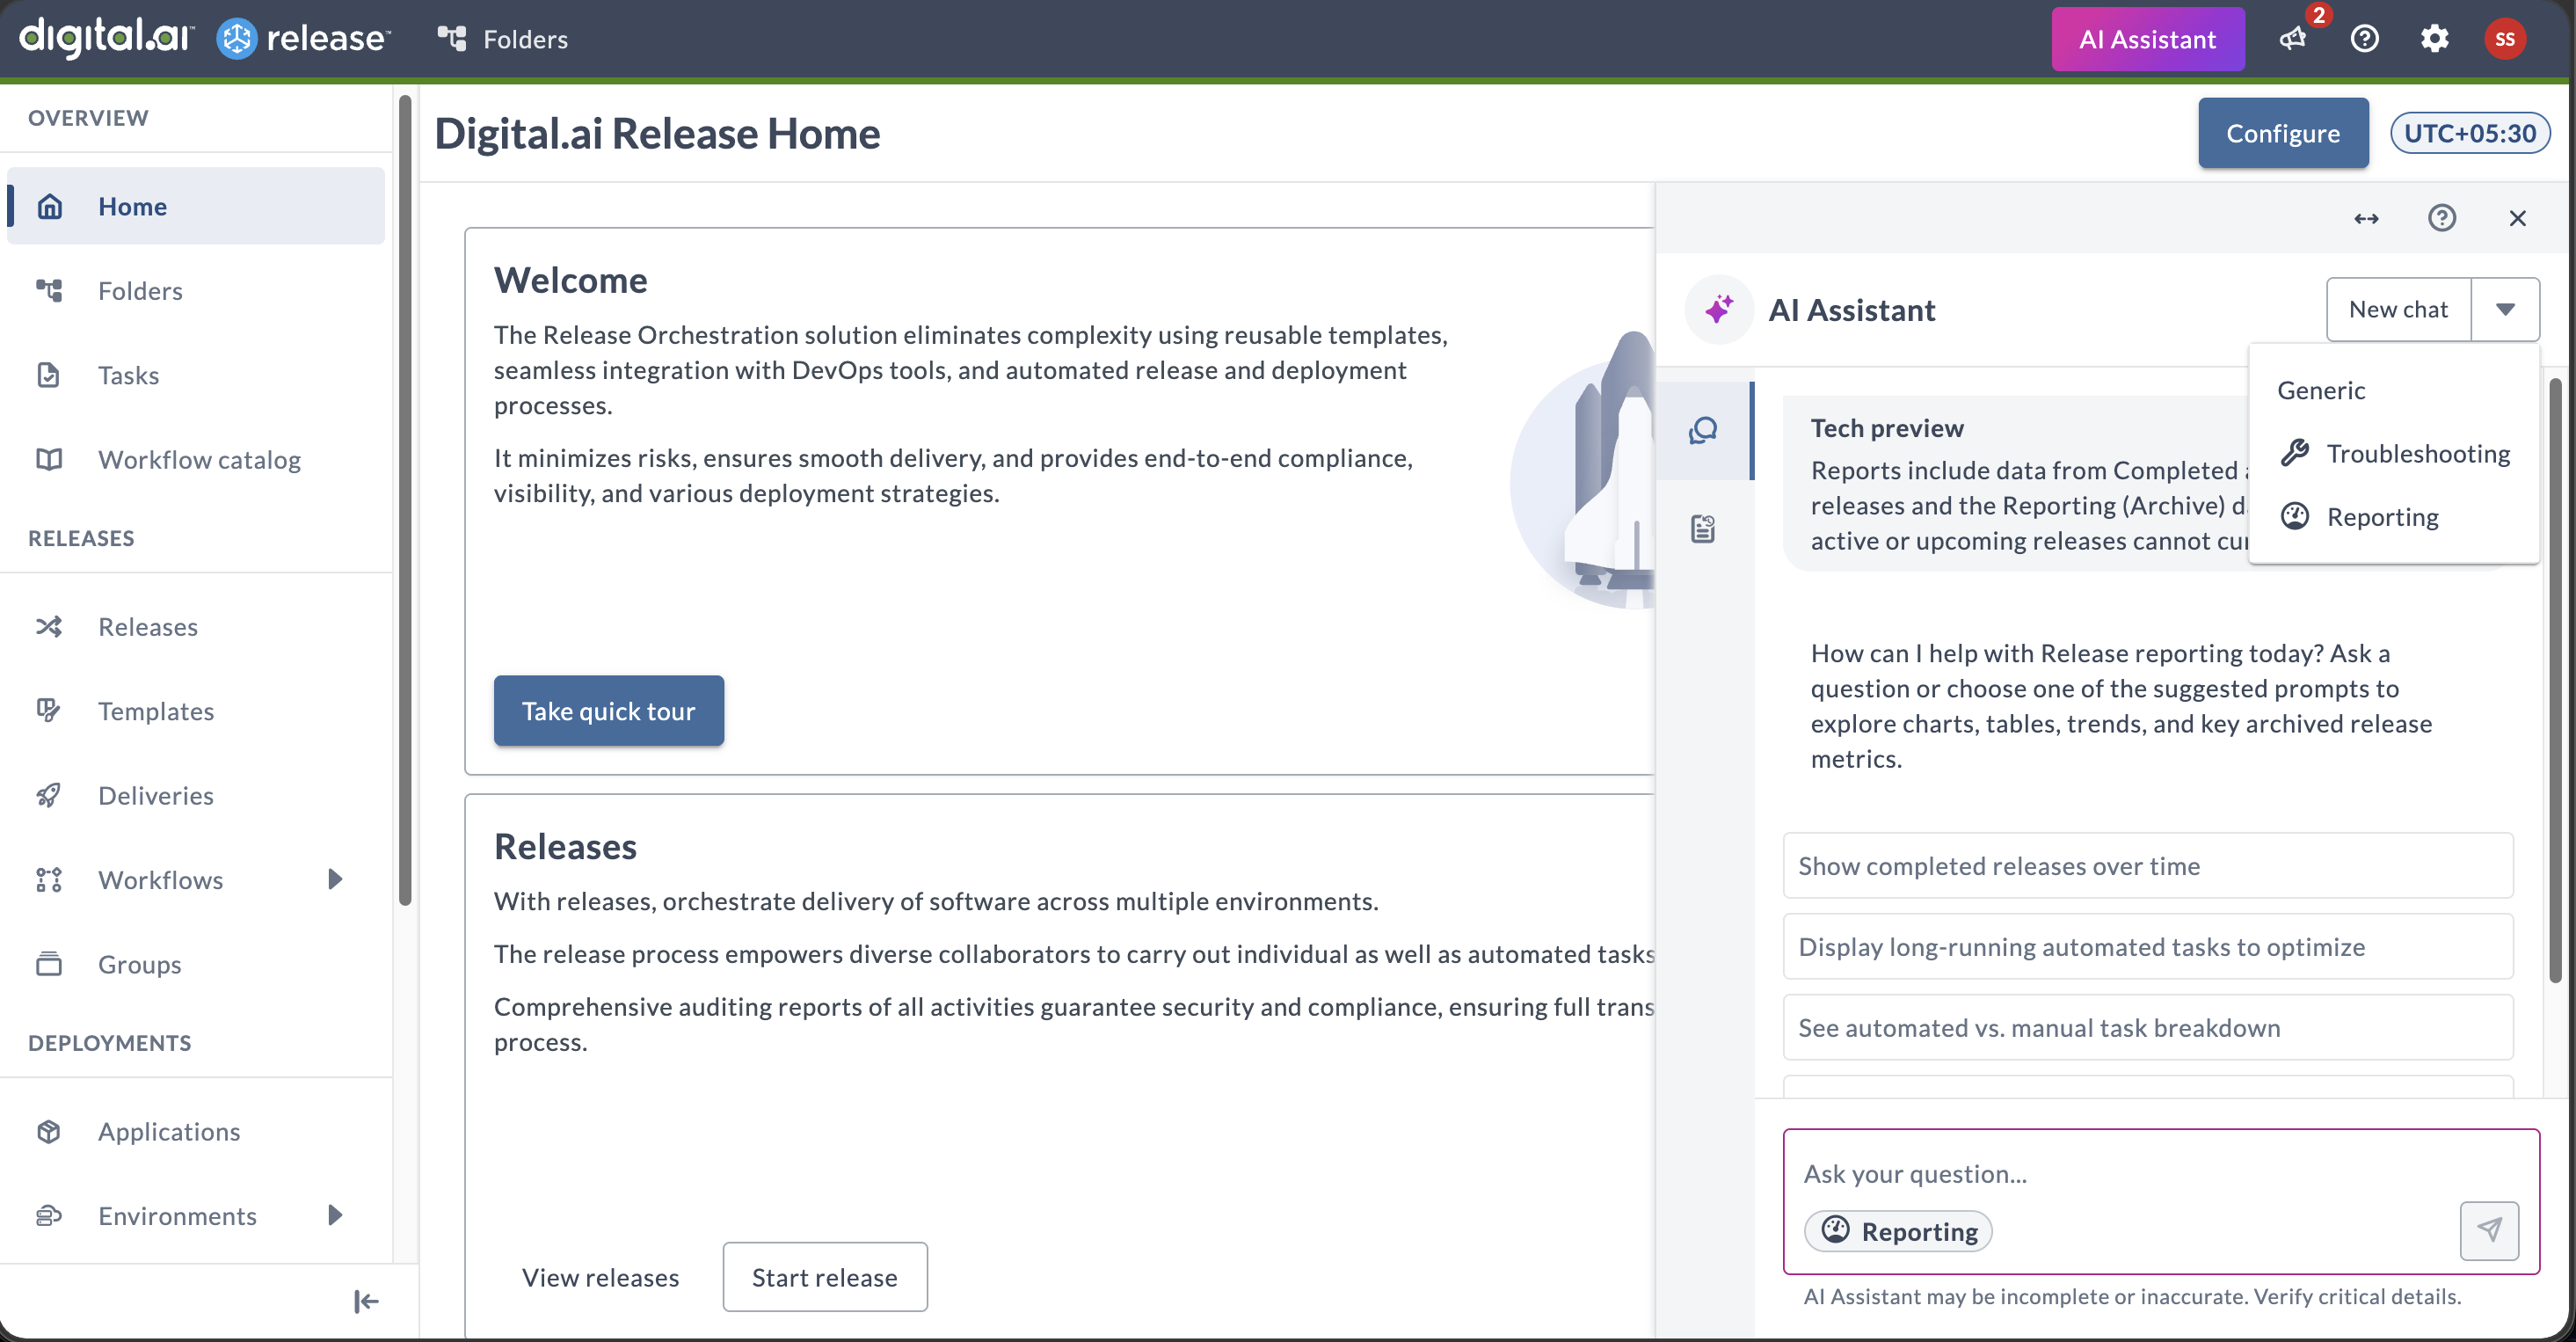Click the sidebar vertical scrollbar
Viewport: 2576px width, 1342px height.
(405, 500)
